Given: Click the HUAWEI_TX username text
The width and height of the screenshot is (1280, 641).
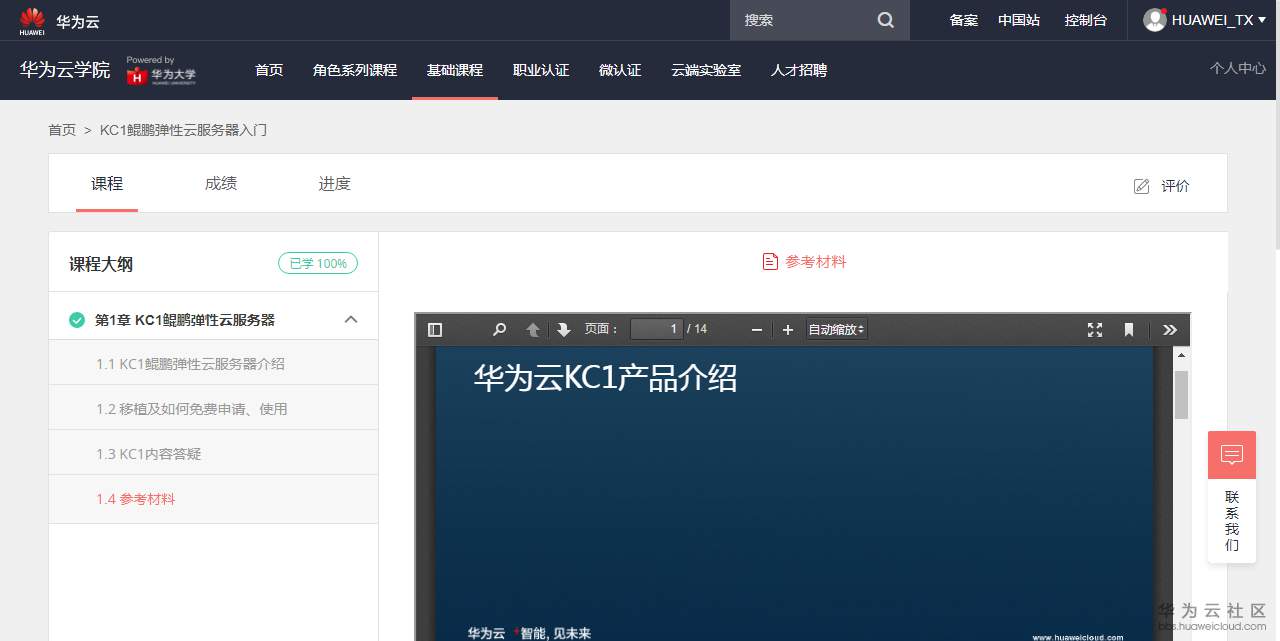Looking at the screenshot, I should tap(1213, 20).
